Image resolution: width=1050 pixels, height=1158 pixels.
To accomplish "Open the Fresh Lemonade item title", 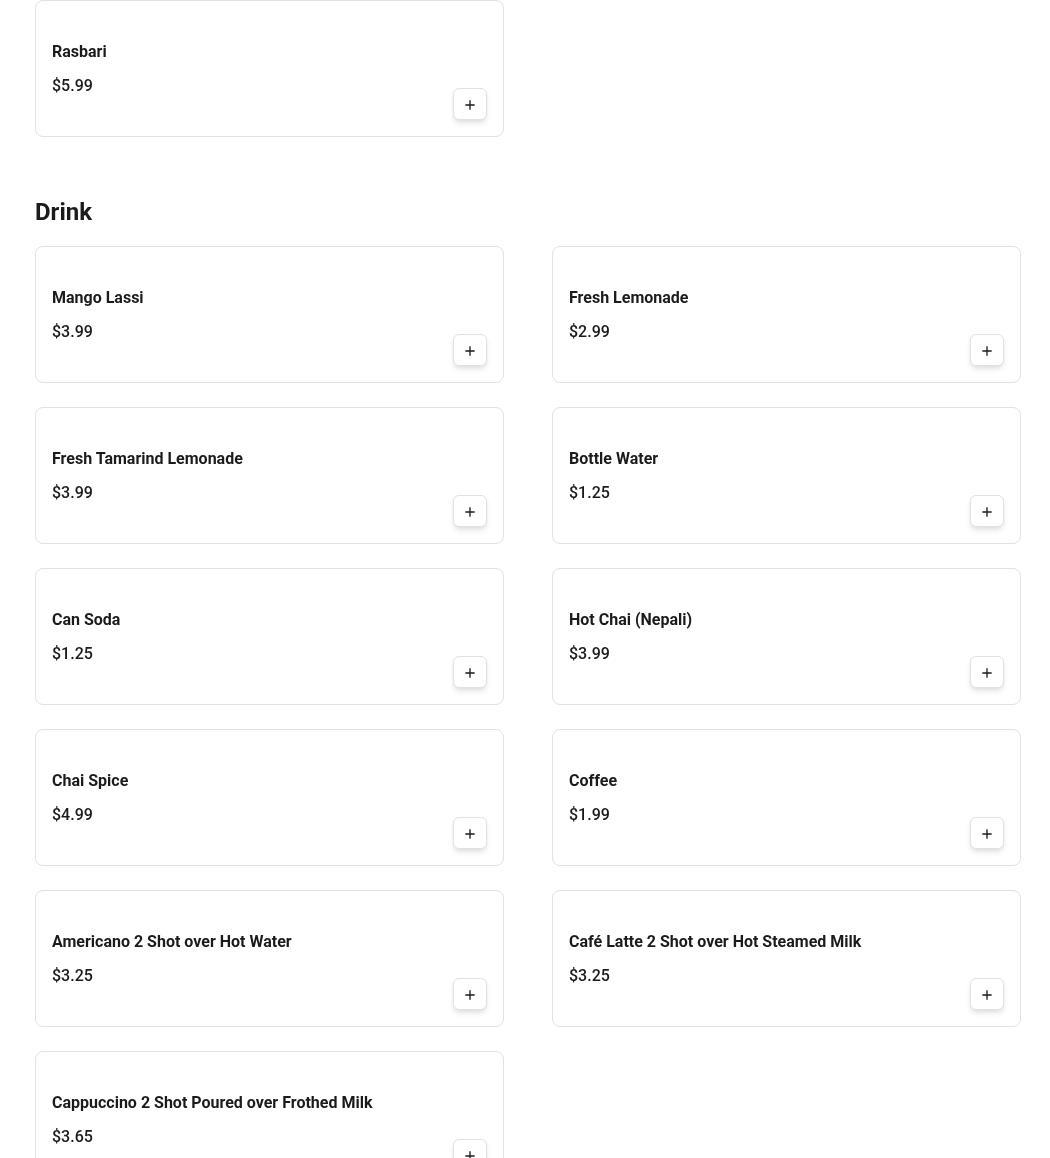I will [x=628, y=297].
